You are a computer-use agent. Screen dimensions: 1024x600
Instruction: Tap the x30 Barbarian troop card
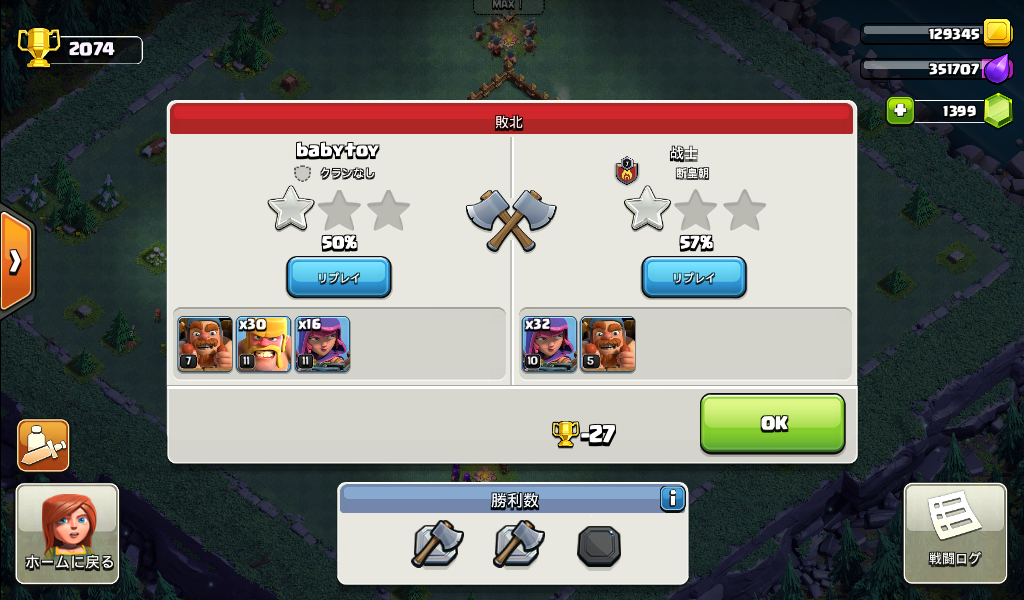tap(263, 344)
